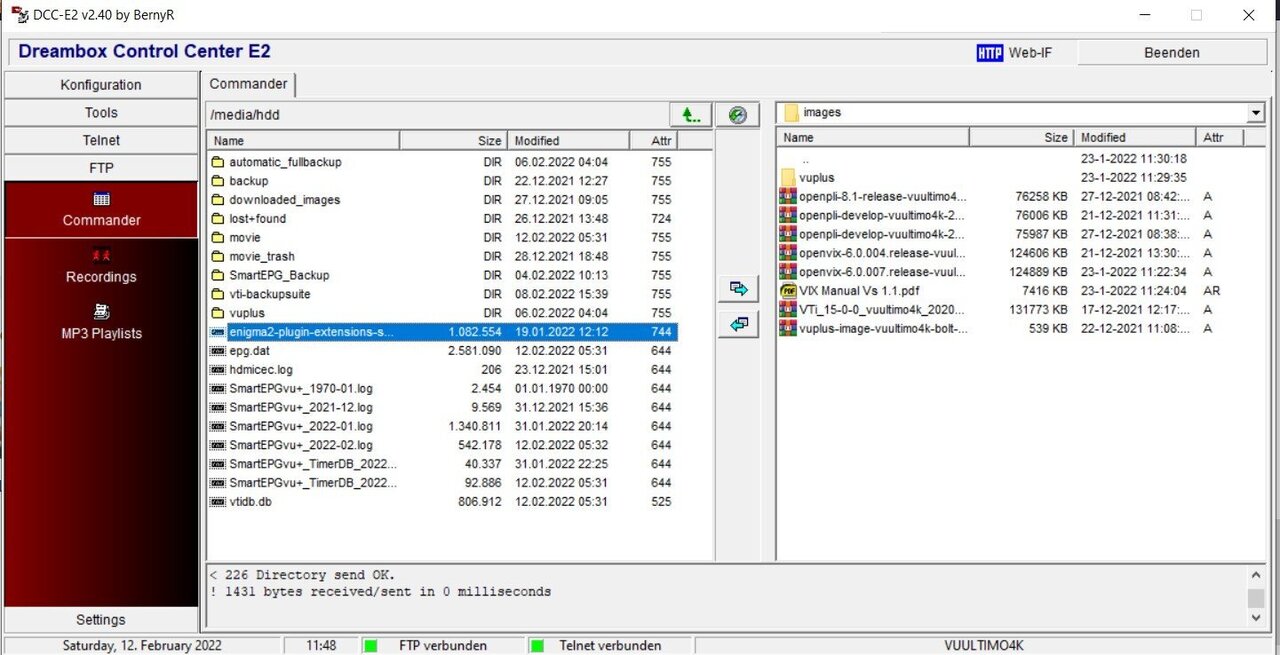Open Web-IF via the HTTP icon
Viewport: 1280px width, 655px height.
(x=990, y=52)
